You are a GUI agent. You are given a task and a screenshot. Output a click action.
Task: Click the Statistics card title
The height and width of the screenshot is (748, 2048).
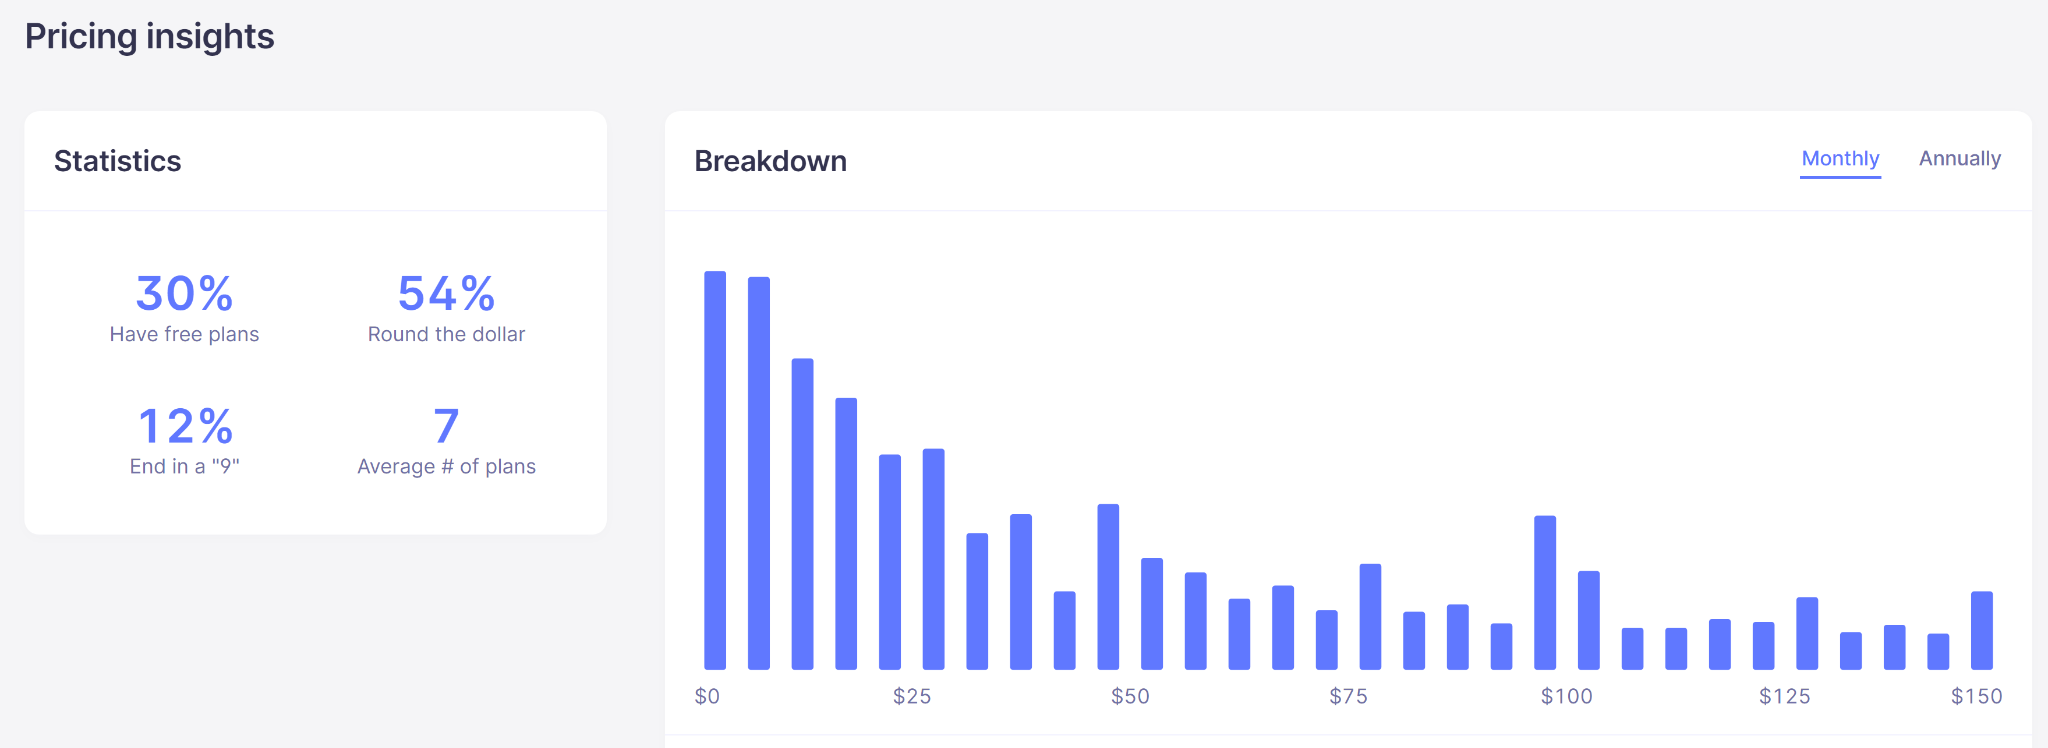118,161
